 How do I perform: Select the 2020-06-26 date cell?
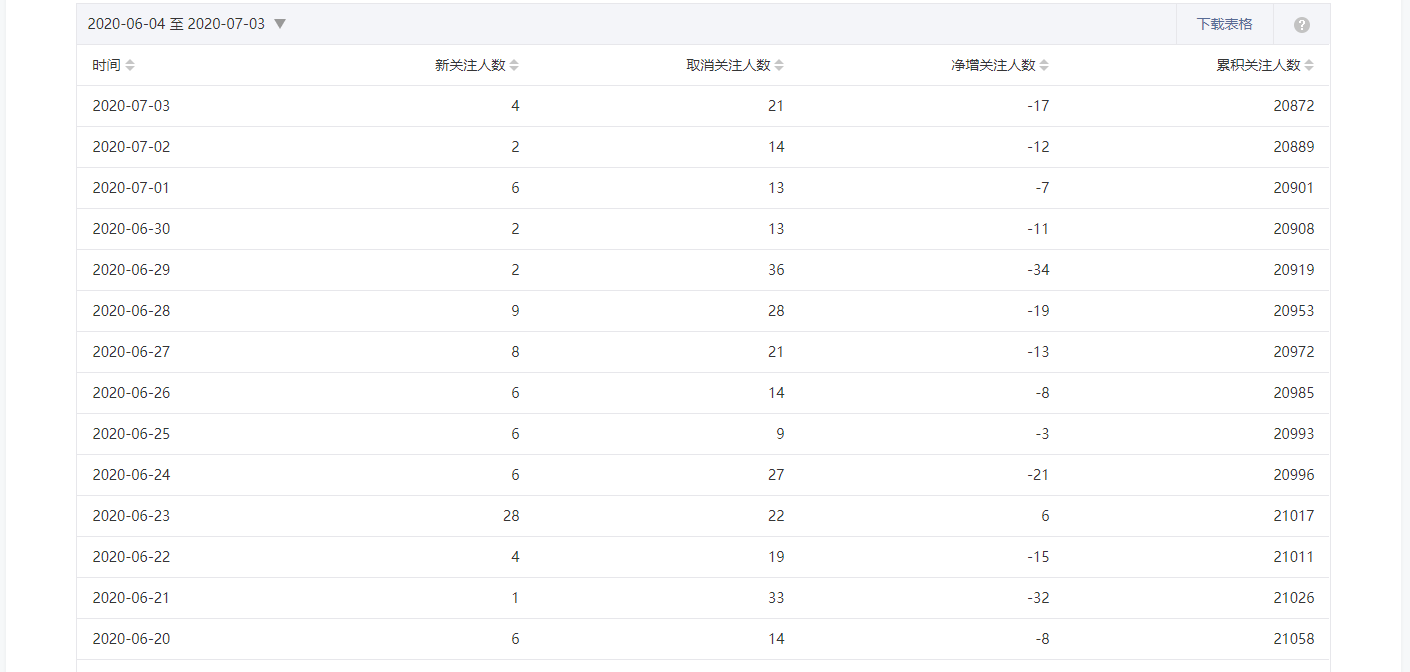(131, 393)
